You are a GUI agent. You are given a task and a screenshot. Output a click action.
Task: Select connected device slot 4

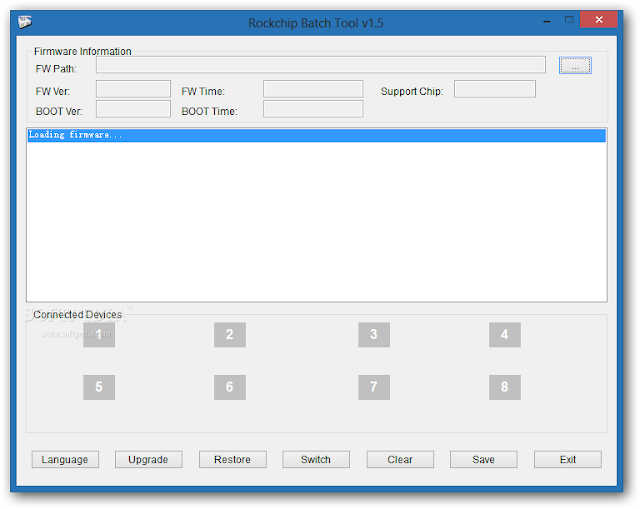[x=505, y=335]
